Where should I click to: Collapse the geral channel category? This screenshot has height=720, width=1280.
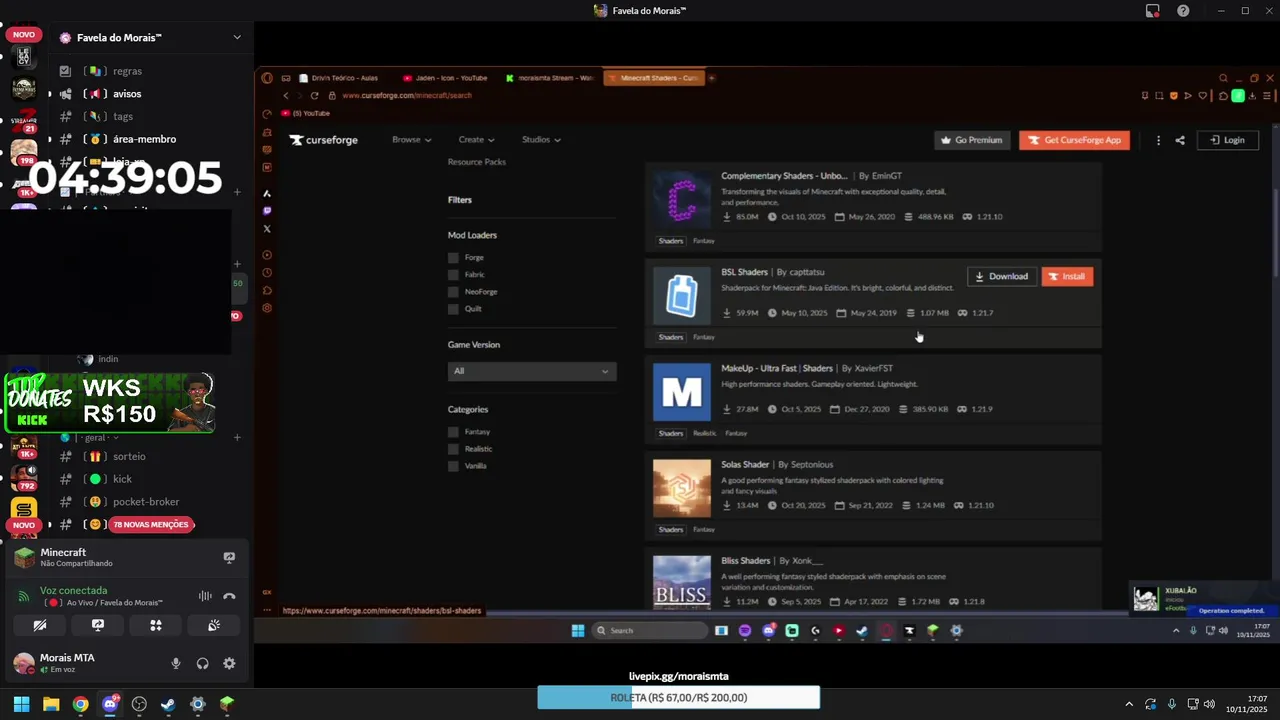pyautogui.click(x=96, y=438)
